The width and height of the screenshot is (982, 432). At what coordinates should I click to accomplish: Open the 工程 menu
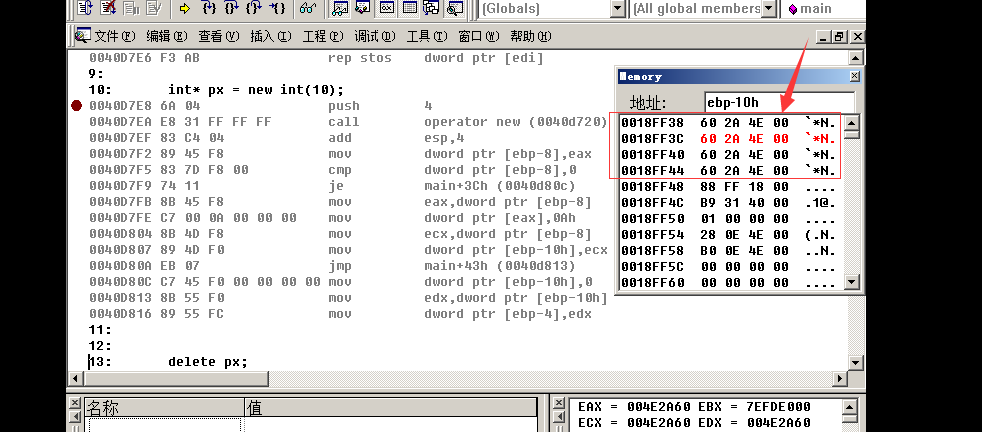(323, 36)
